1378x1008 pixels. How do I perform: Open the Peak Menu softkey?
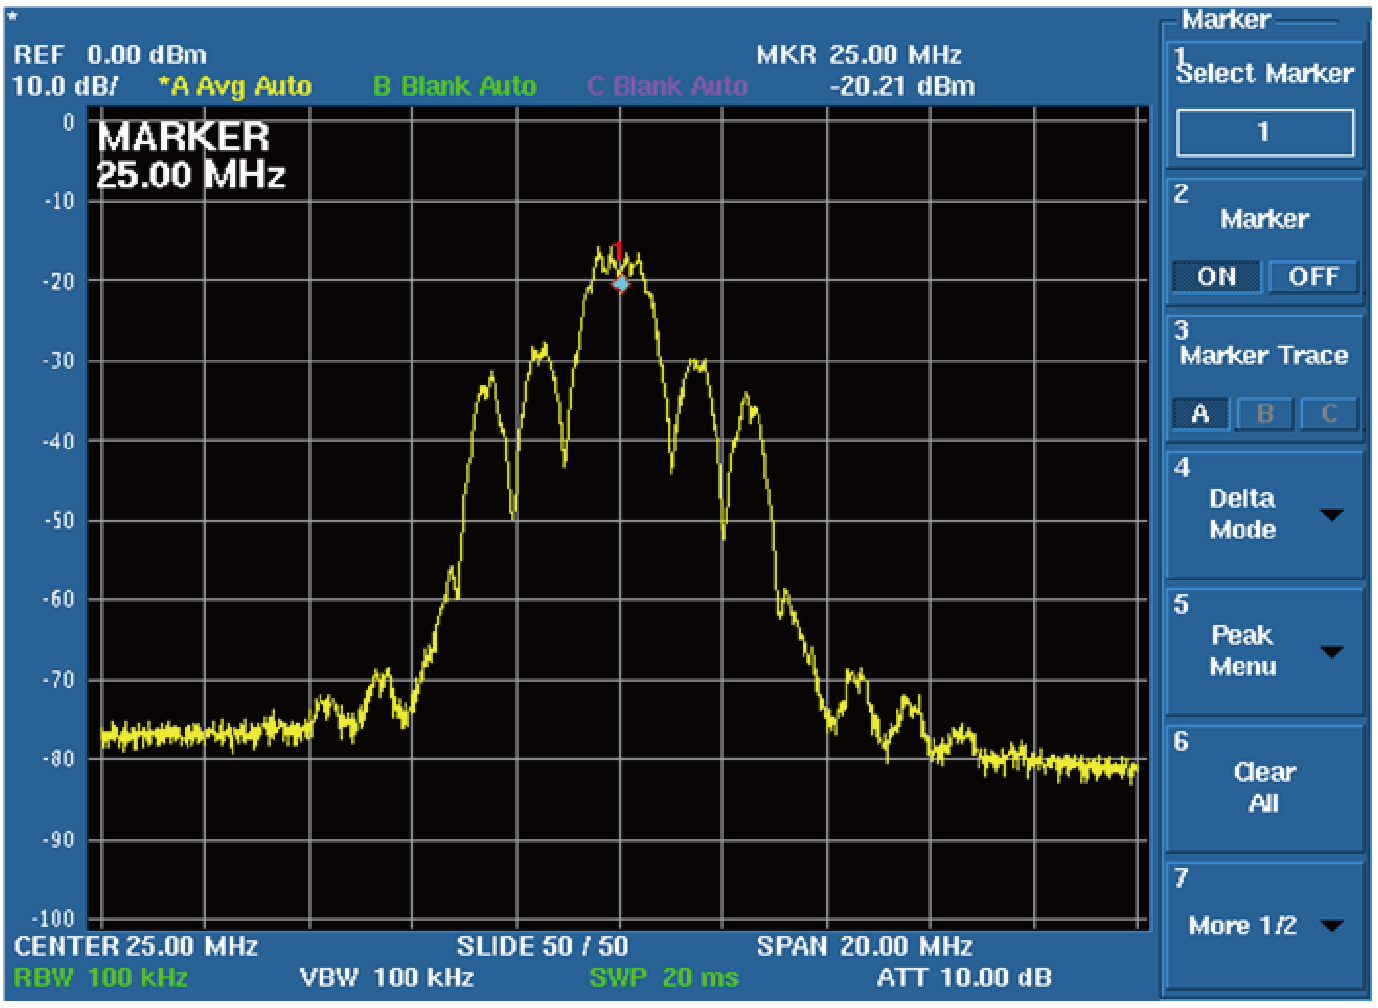(1242, 651)
